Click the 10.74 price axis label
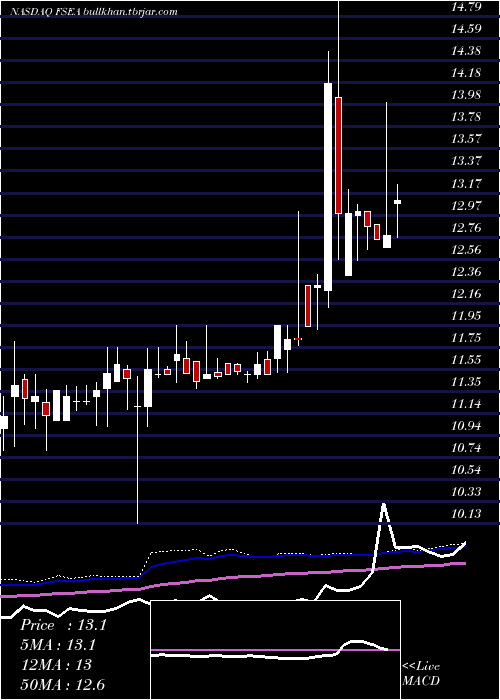This screenshot has width=500, height=700. (x=466, y=448)
